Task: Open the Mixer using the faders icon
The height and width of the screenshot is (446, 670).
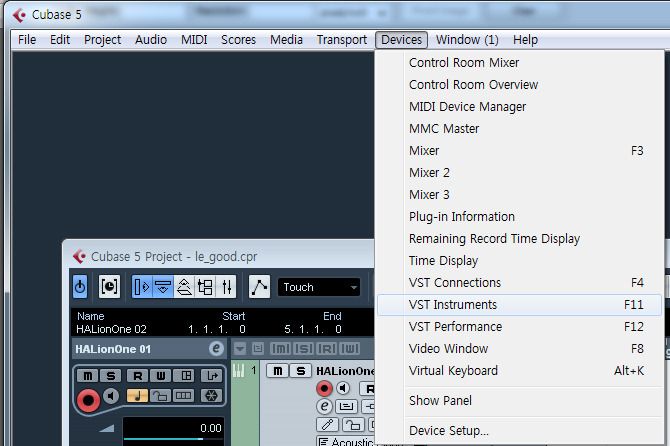Action: tap(226, 287)
